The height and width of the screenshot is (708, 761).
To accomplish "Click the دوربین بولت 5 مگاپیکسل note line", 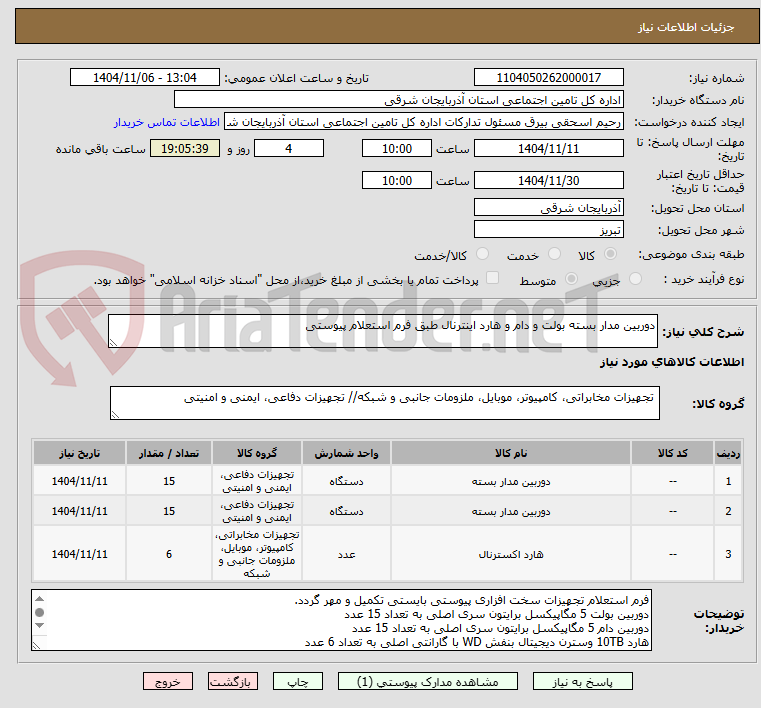I will (x=496, y=614).
